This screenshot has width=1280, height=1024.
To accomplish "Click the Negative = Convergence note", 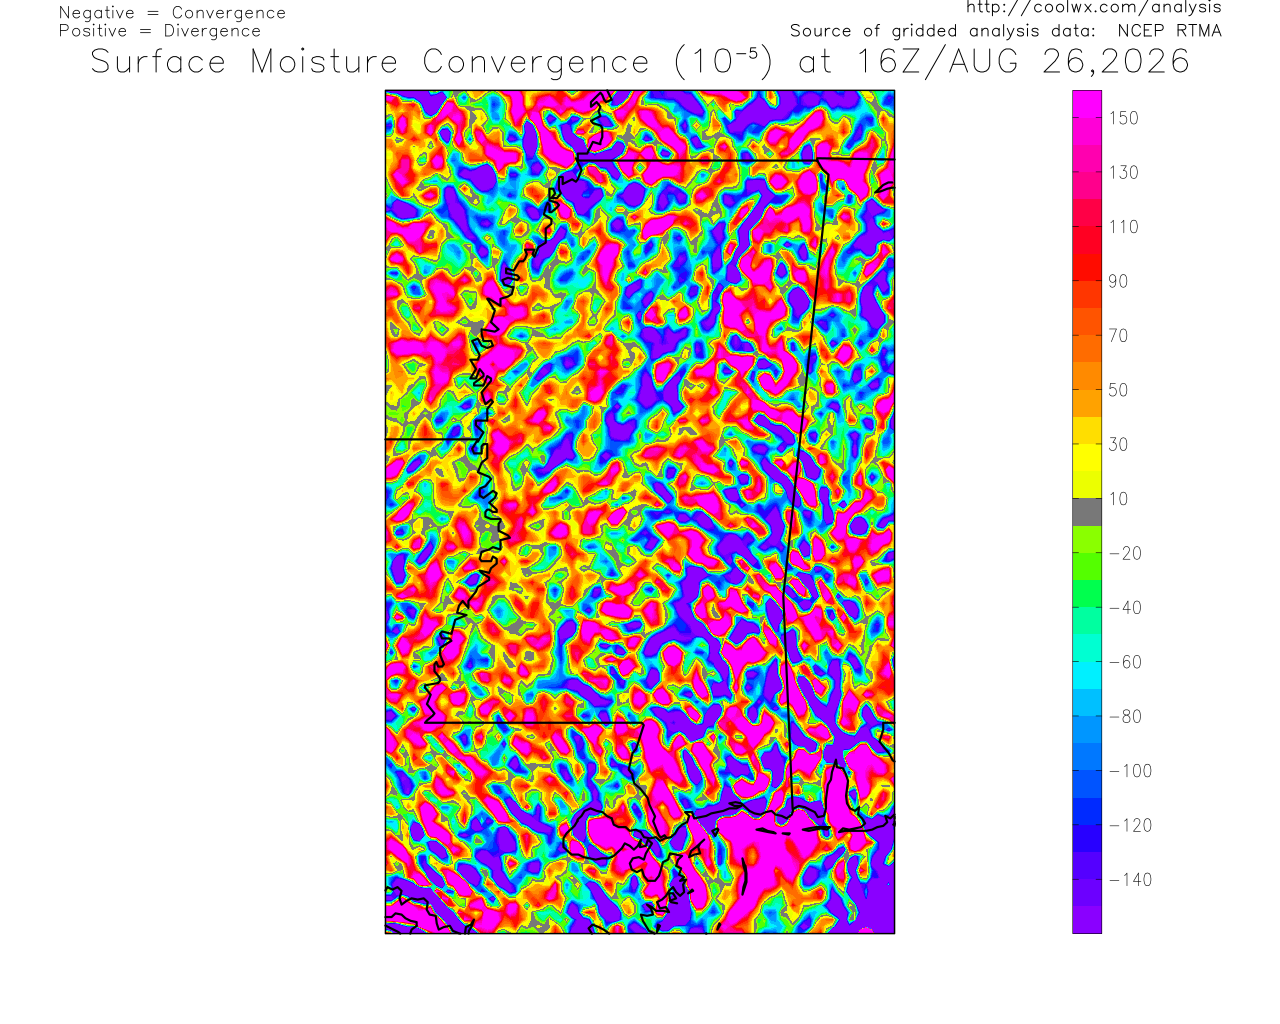I will click(x=172, y=13).
